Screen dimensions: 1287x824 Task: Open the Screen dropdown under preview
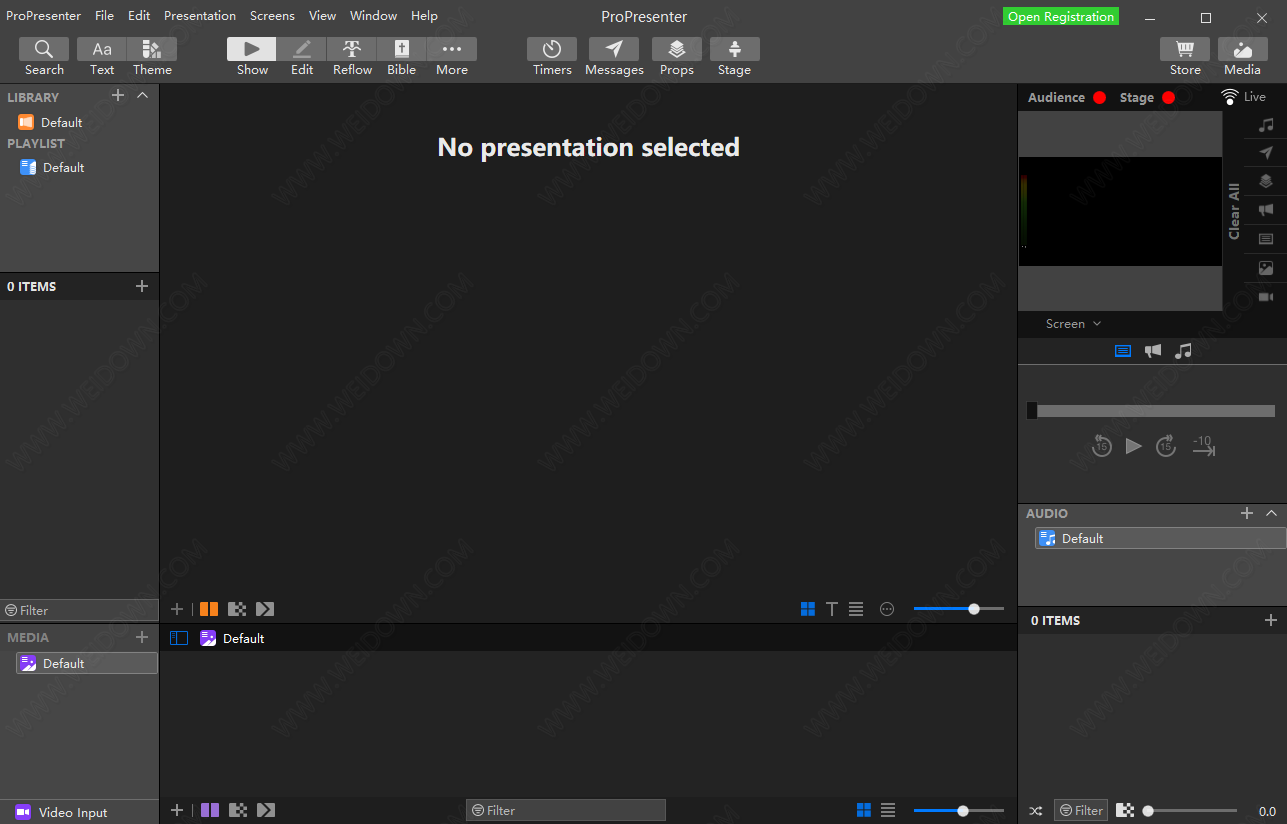pyautogui.click(x=1073, y=324)
